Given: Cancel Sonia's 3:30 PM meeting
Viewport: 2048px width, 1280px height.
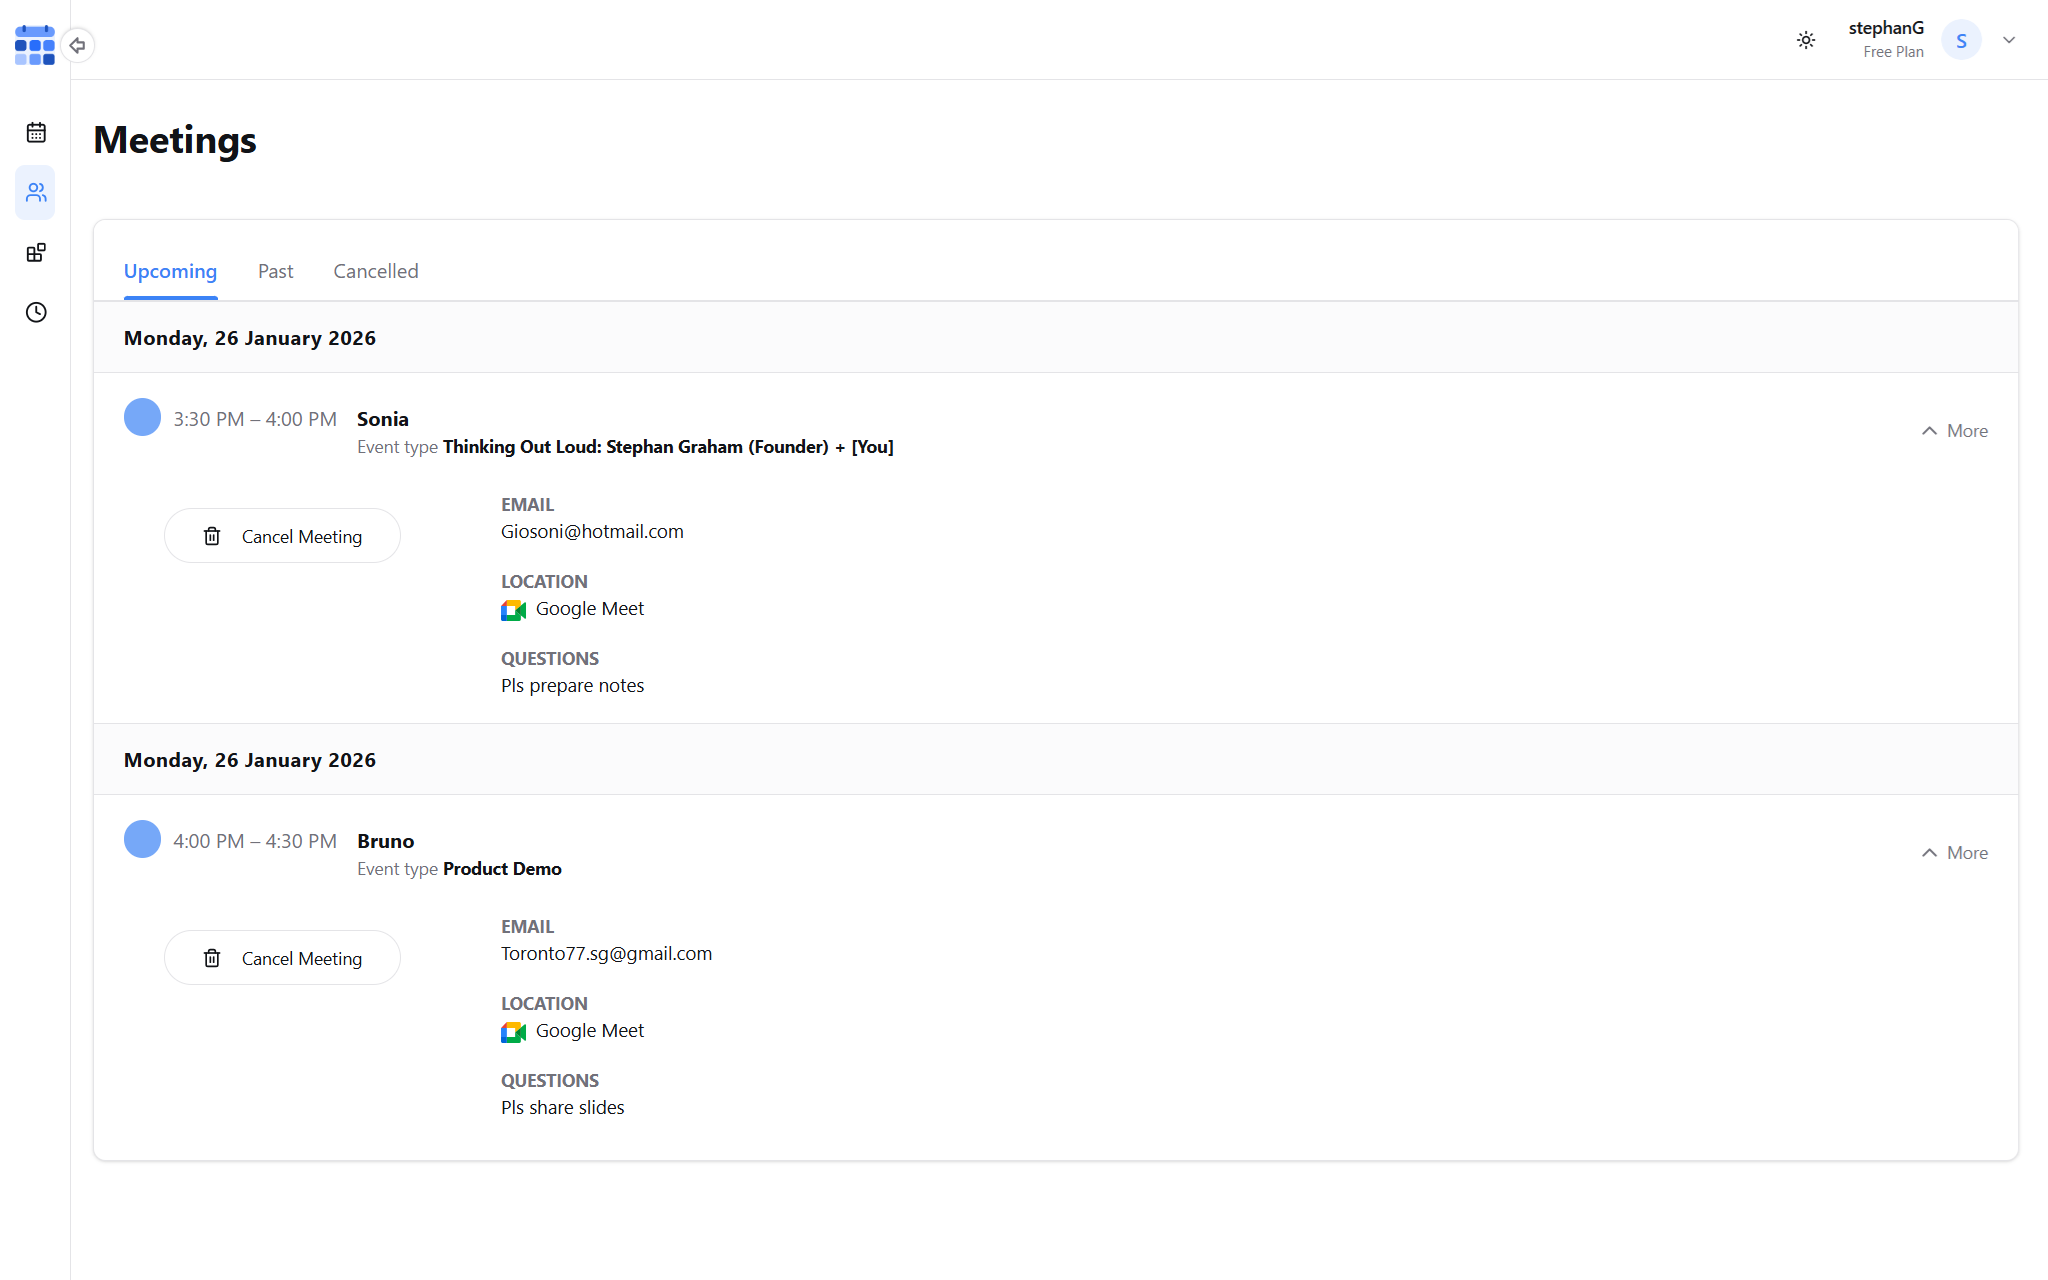Looking at the screenshot, I should [282, 536].
